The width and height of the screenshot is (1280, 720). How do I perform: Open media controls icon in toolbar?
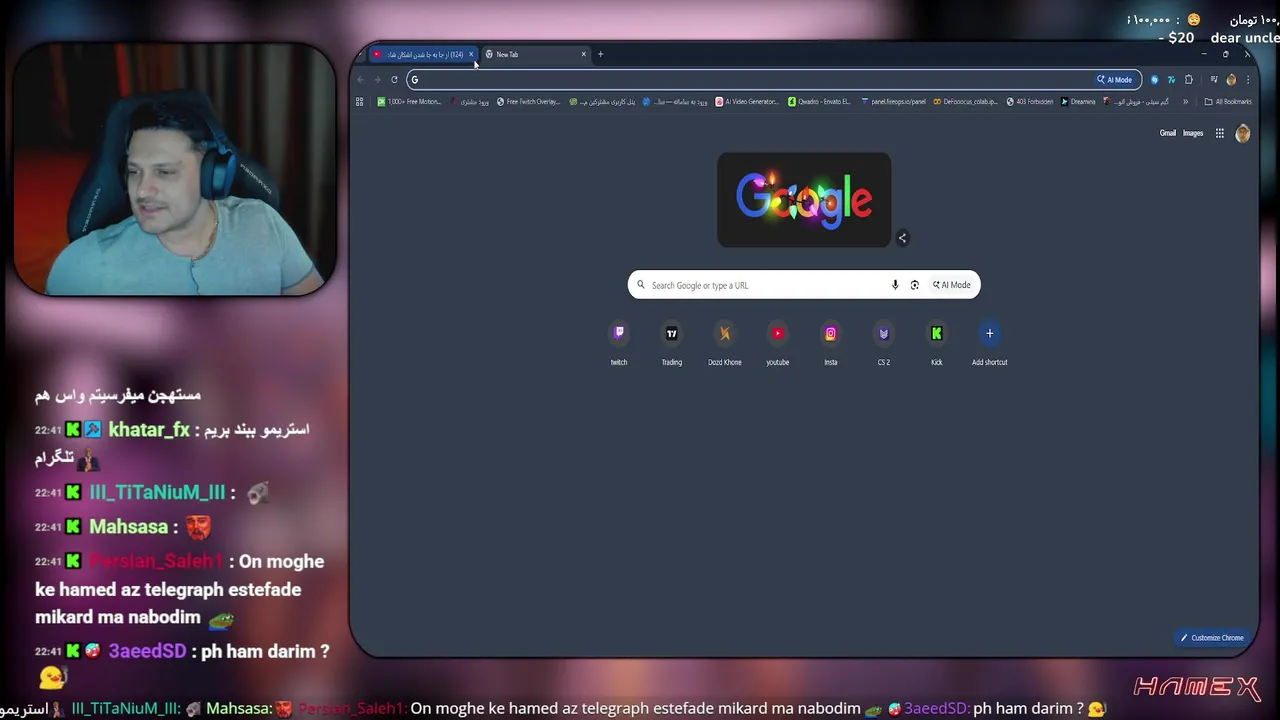(1214, 80)
